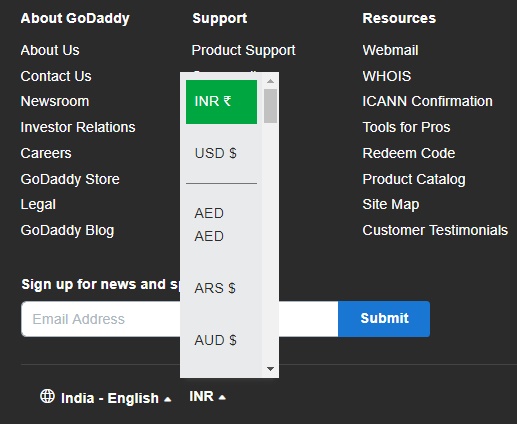The height and width of the screenshot is (424, 517).
Task: Click the Resources column heading
Action: [399, 18]
